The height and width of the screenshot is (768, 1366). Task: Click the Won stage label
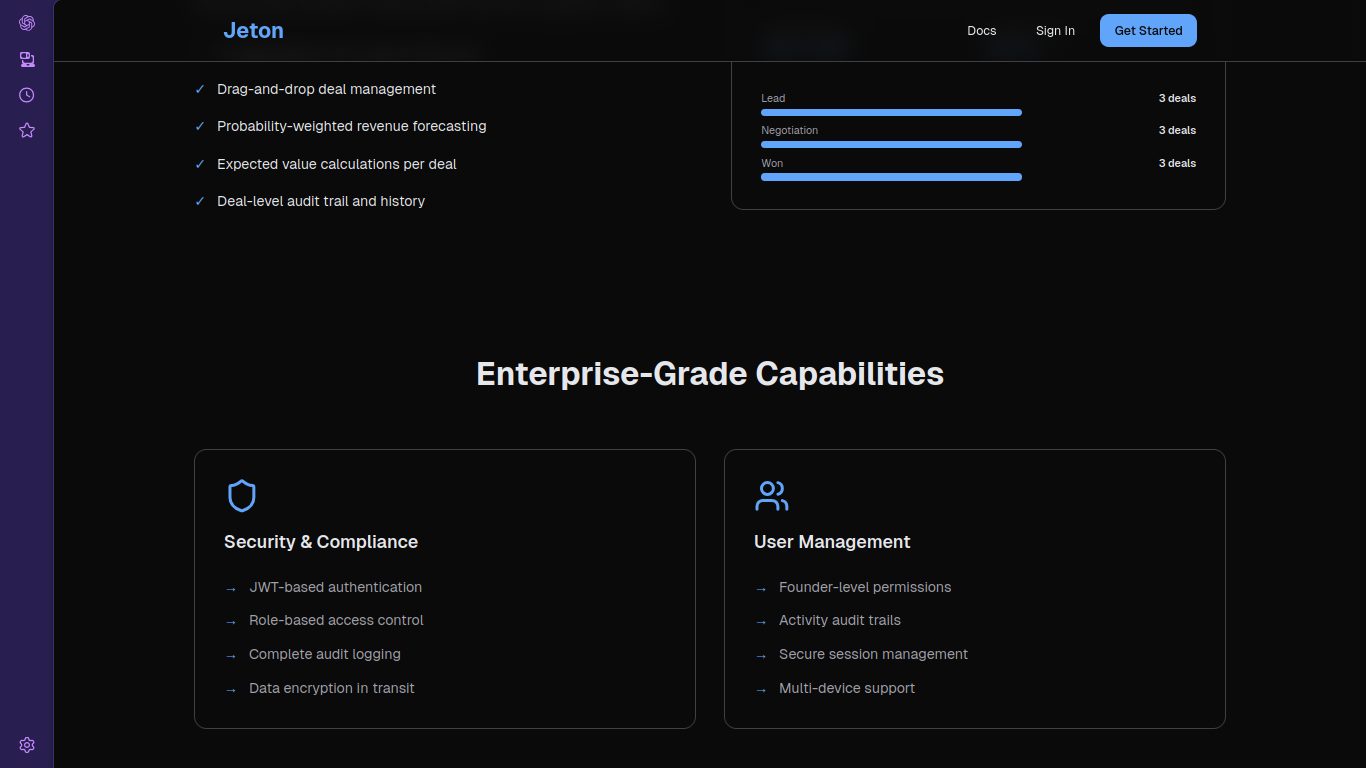772,163
